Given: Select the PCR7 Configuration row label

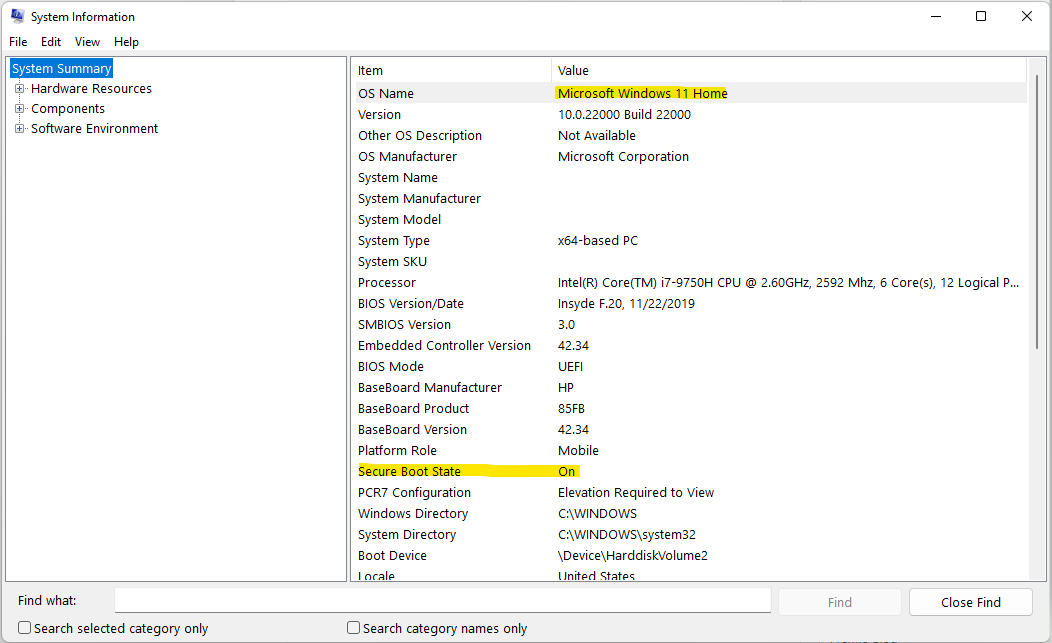Looking at the screenshot, I should click(x=414, y=493).
